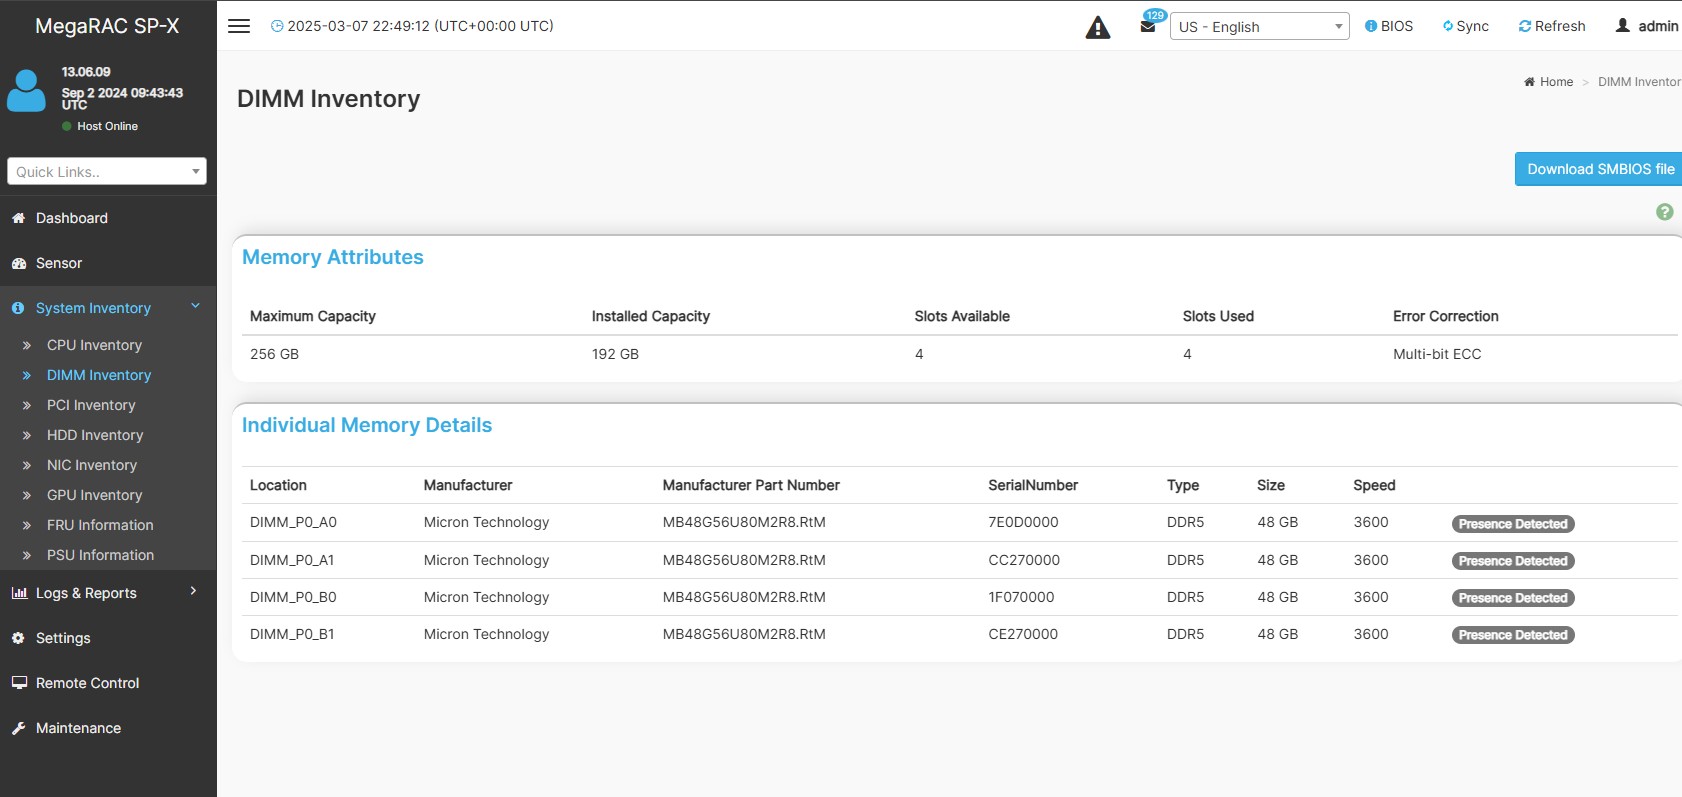Open the US - English language dropdown

click(x=1259, y=26)
